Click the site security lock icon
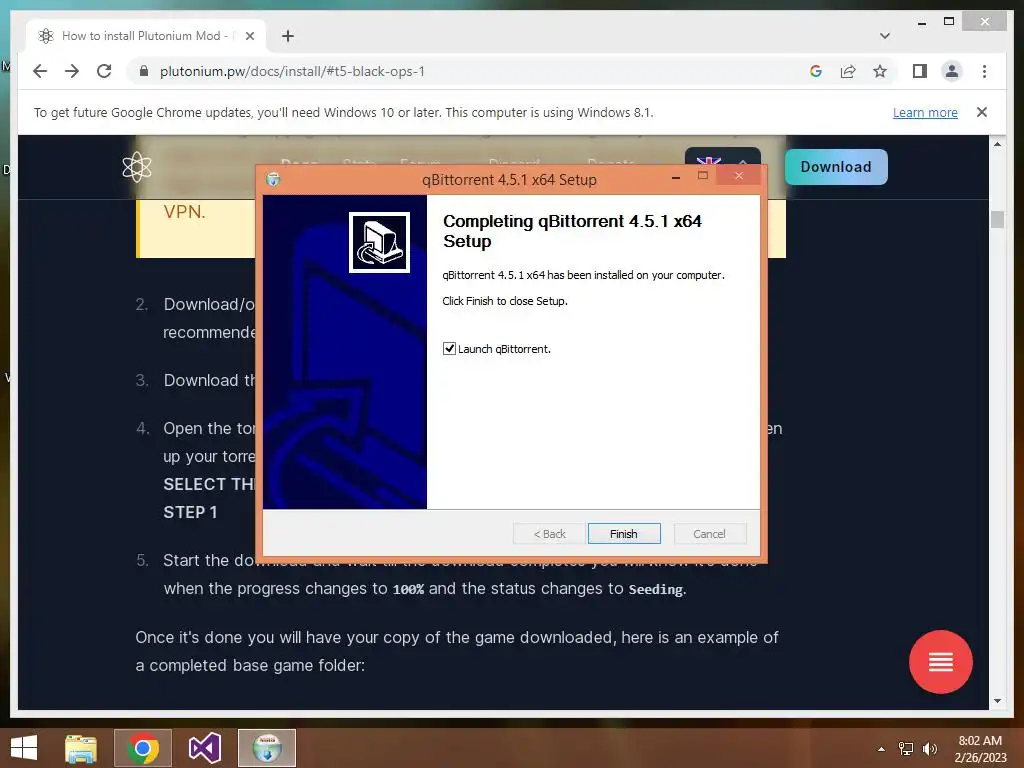This screenshot has height=768, width=1024. tap(144, 71)
